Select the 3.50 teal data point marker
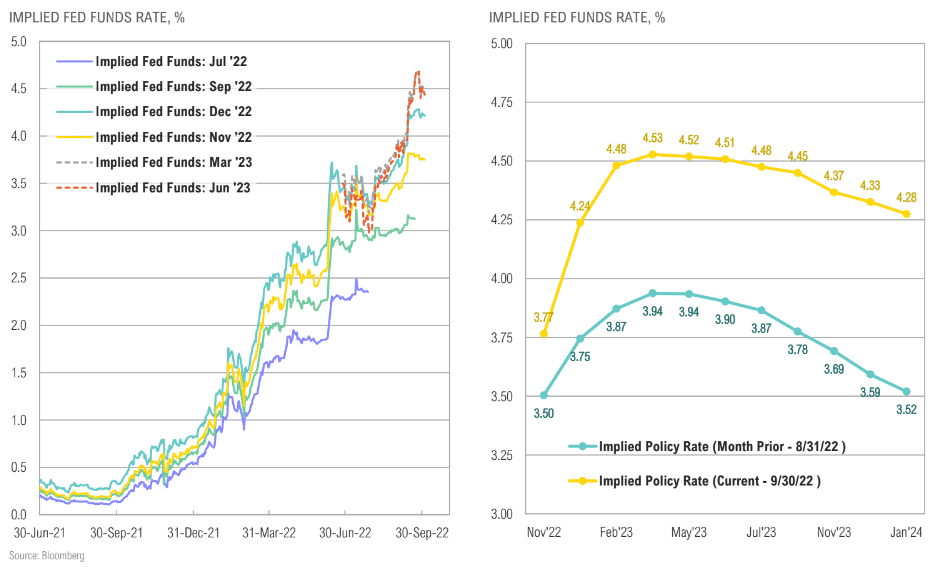The height and width of the screenshot is (567, 939). [544, 395]
